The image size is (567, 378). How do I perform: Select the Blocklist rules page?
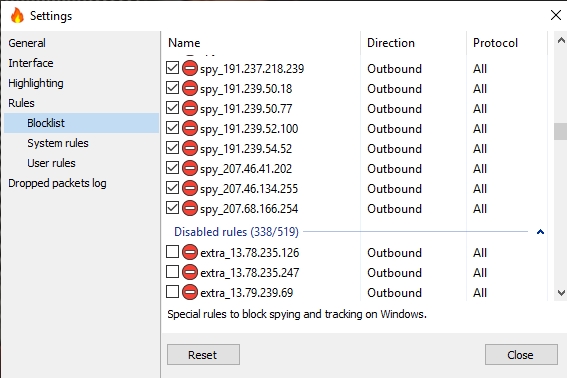click(81, 123)
